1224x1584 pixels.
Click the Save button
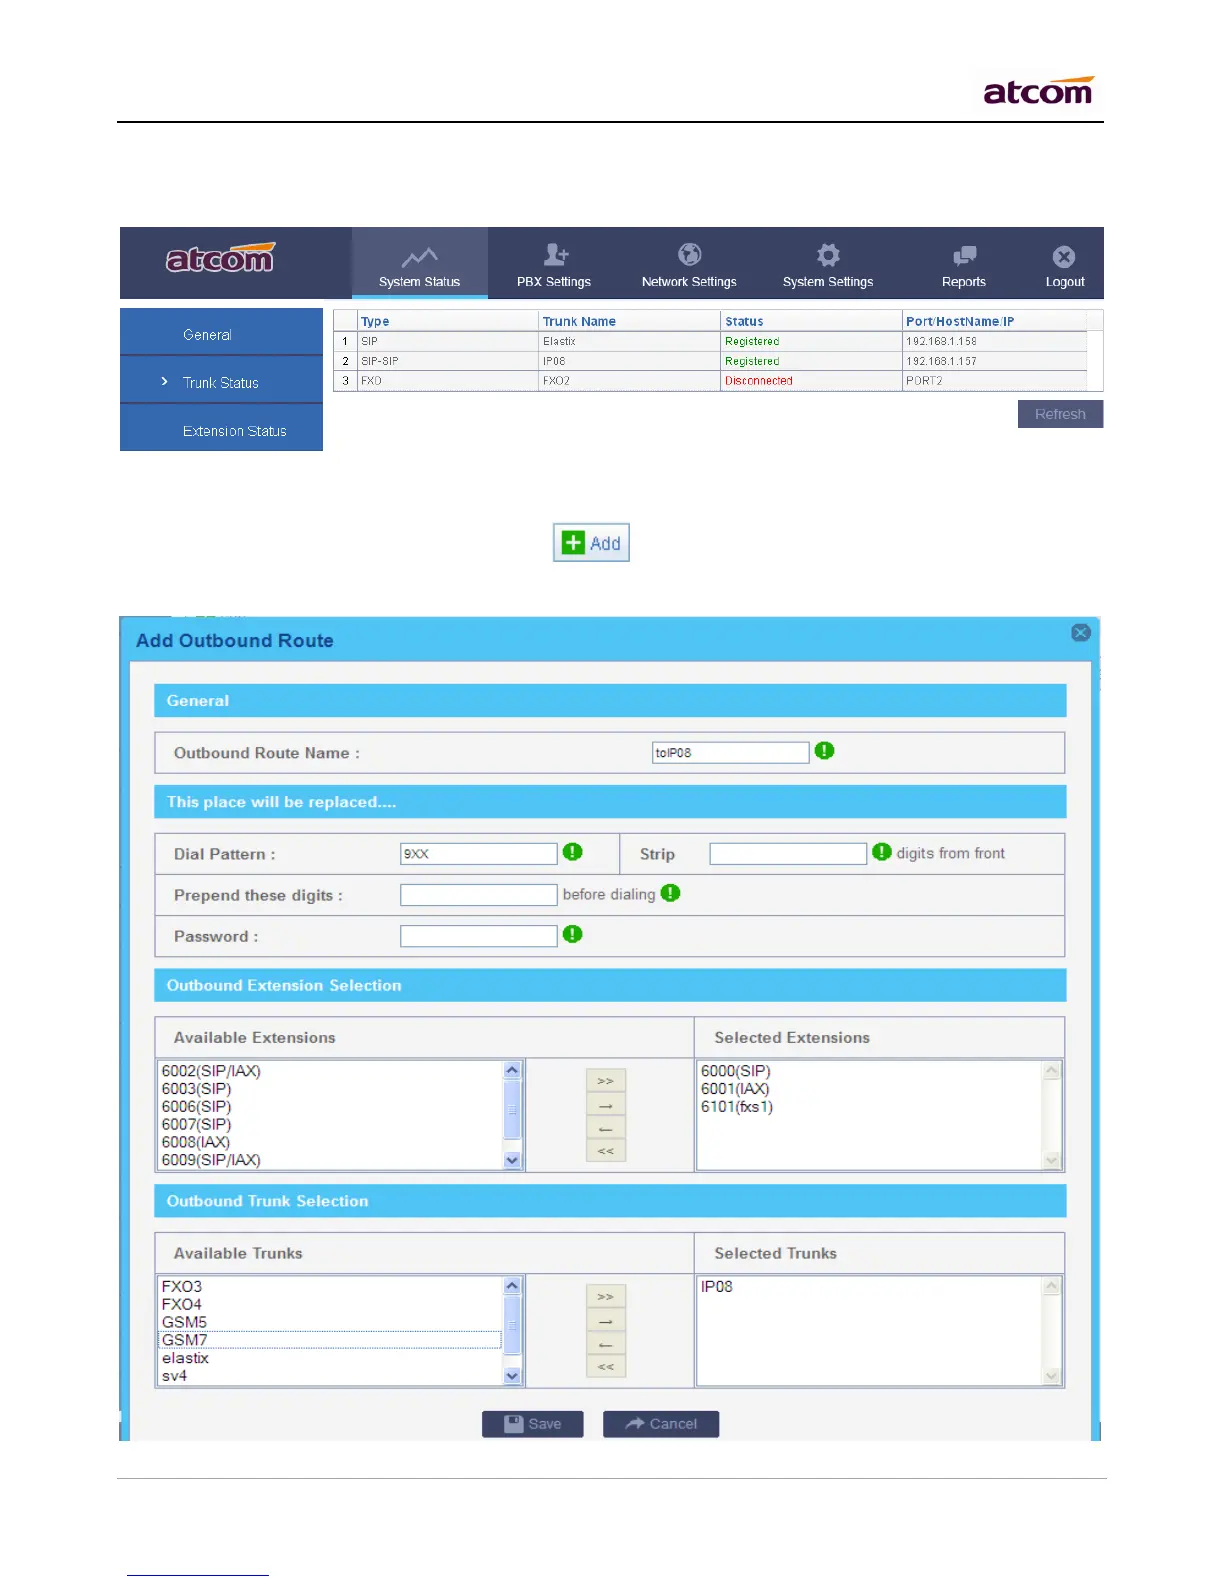pyautogui.click(x=533, y=1424)
